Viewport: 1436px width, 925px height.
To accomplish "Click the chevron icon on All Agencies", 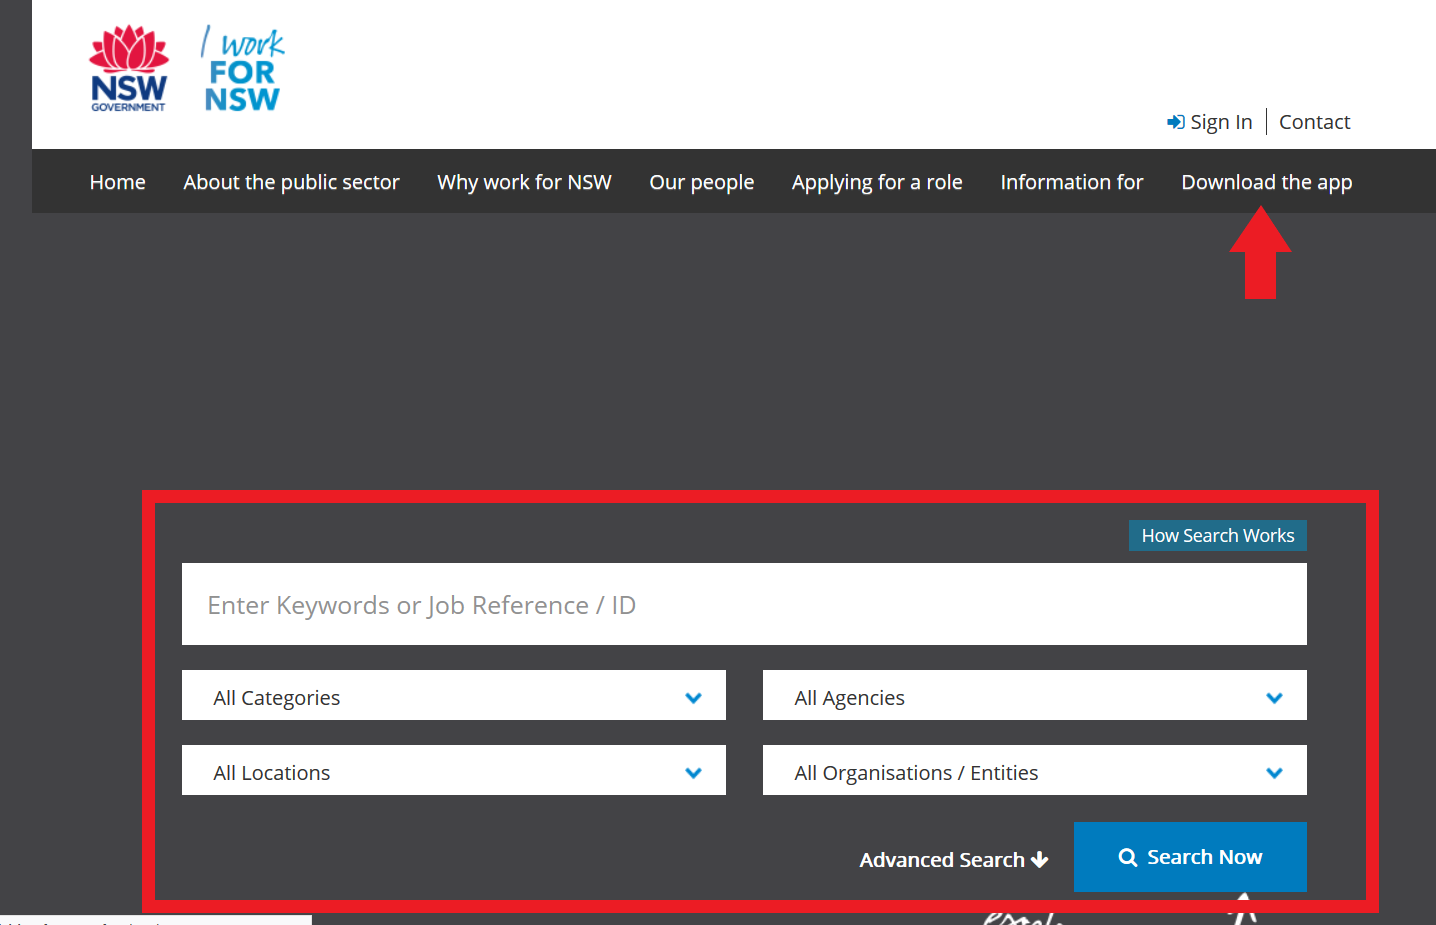I will pyautogui.click(x=1274, y=697).
